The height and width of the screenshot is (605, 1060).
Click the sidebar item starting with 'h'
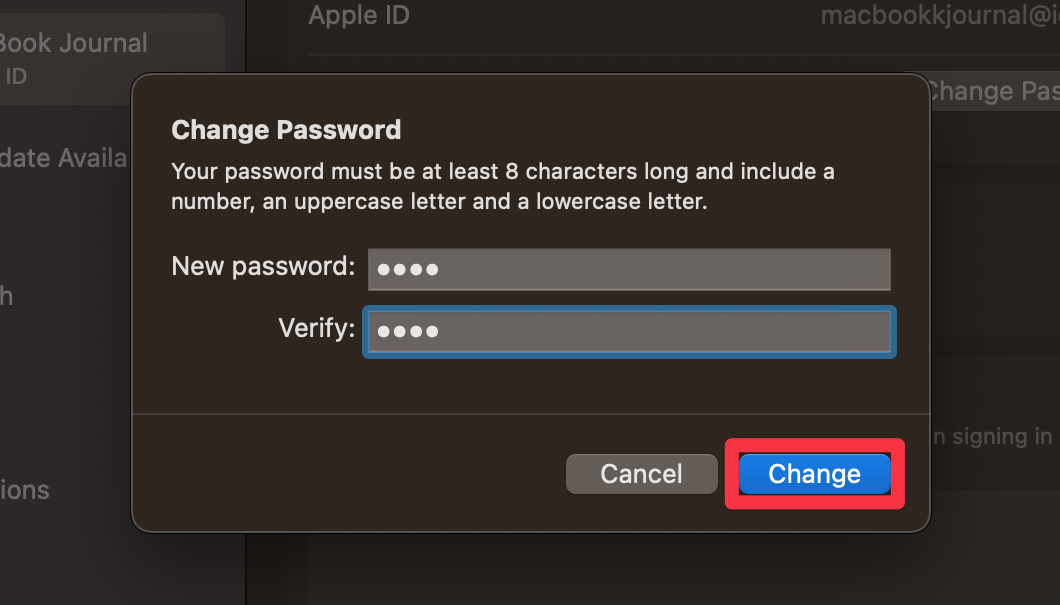pos(8,296)
